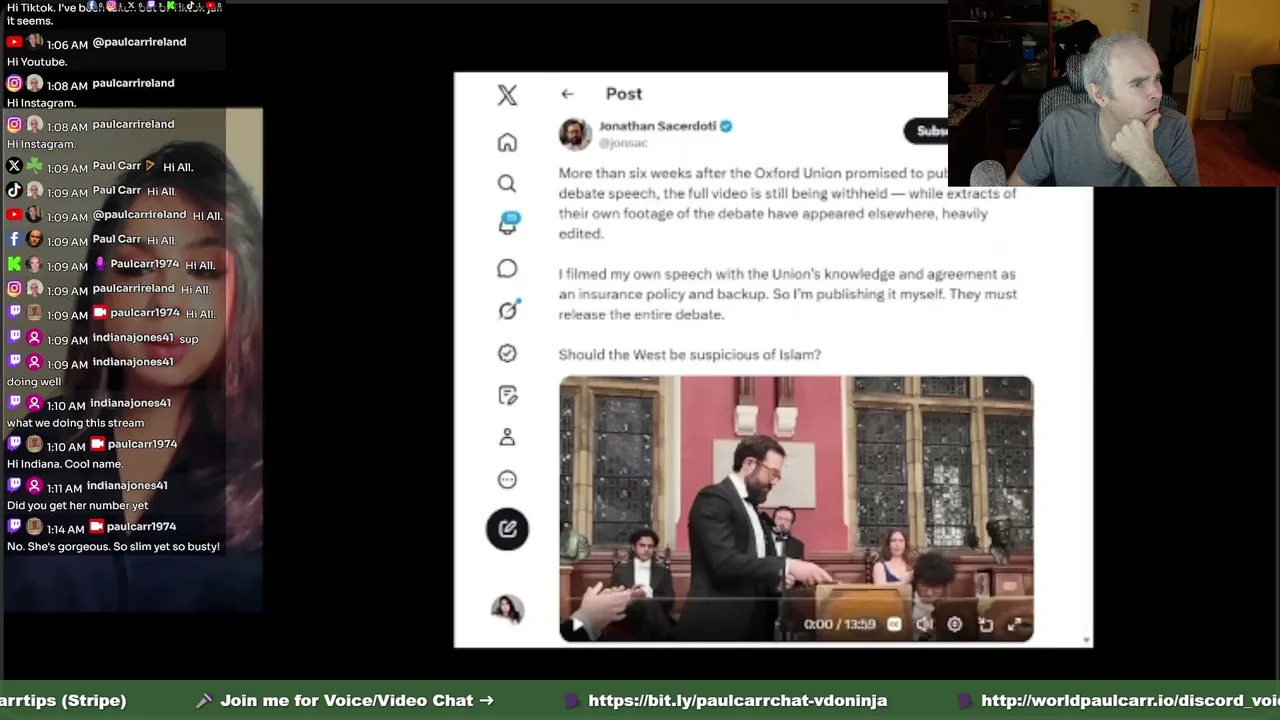Viewport: 1280px width, 720px height.
Task: Select the @paulcarrireland username at 1:06 AM
Action: [x=139, y=42]
